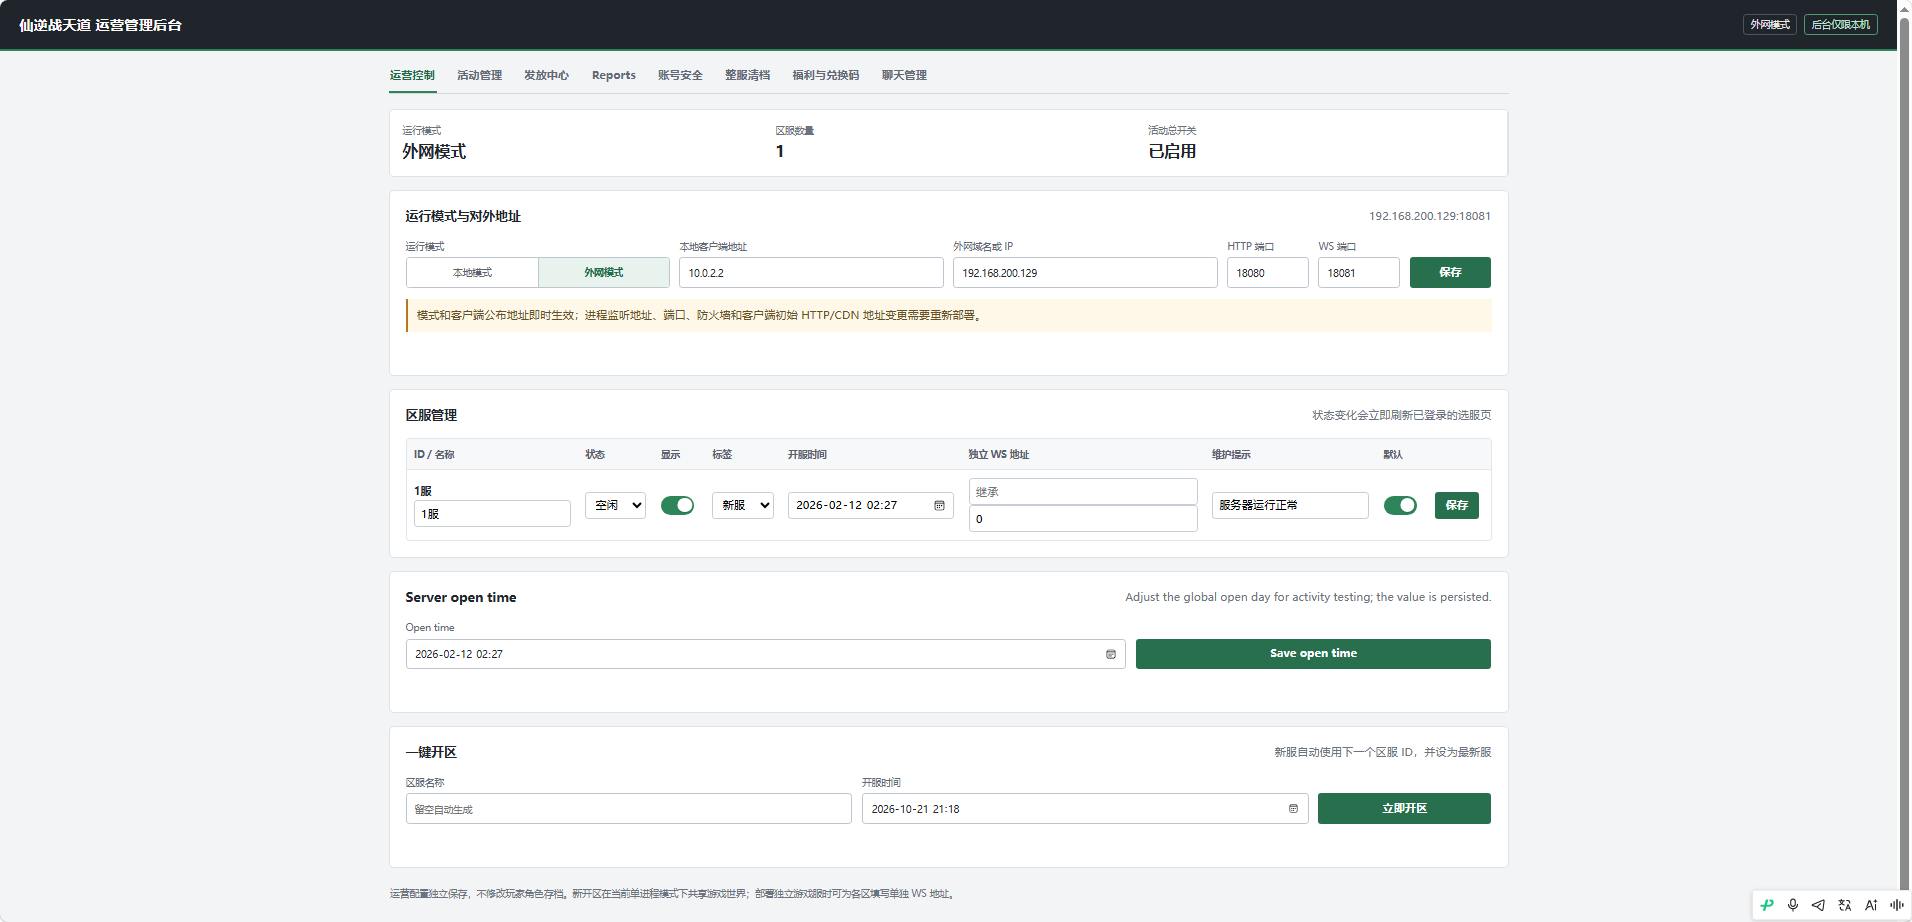Click the AI icon in floating toolbar
The height and width of the screenshot is (922, 1912).
pyautogui.click(x=1871, y=905)
